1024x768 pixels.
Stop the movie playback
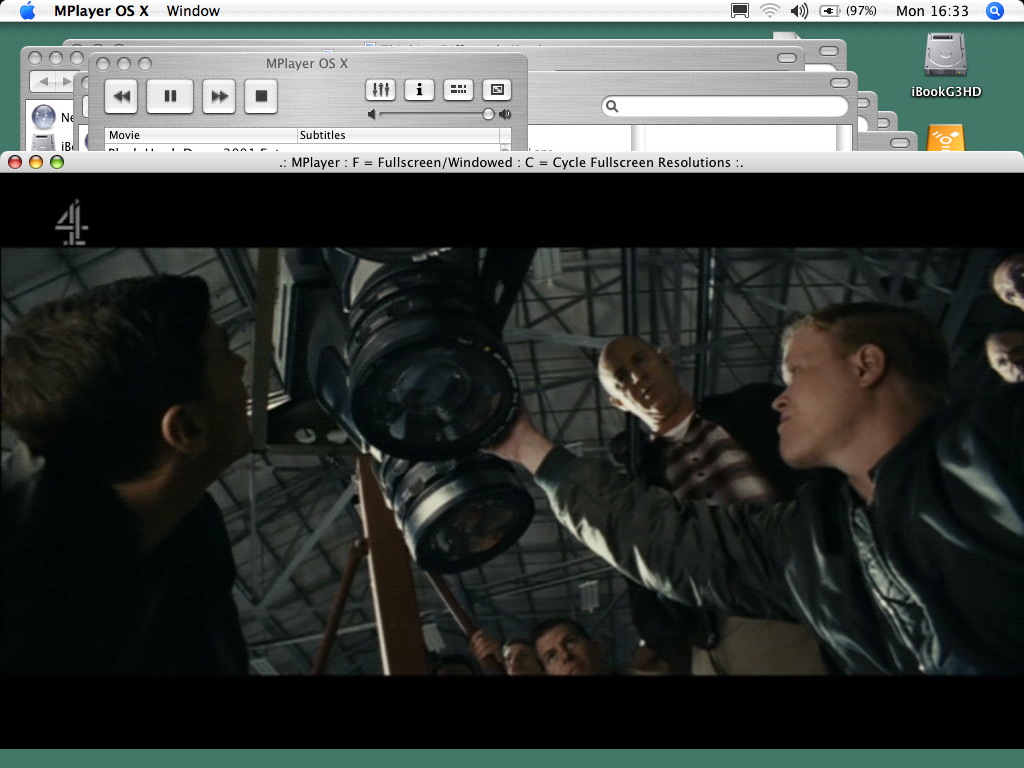coord(260,96)
